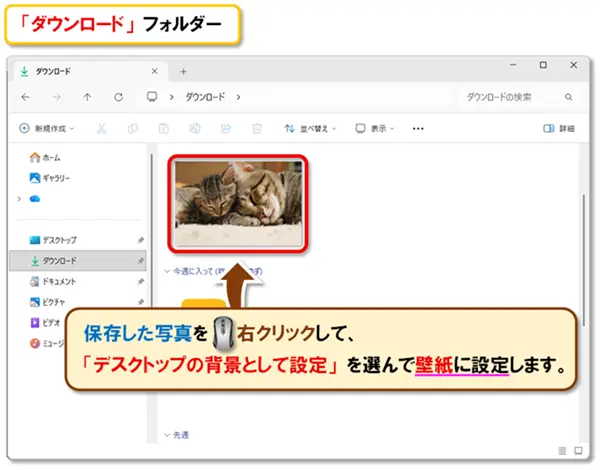Open the 新規作成 dropdown
600x470 pixels.
(x=51, y=129)
